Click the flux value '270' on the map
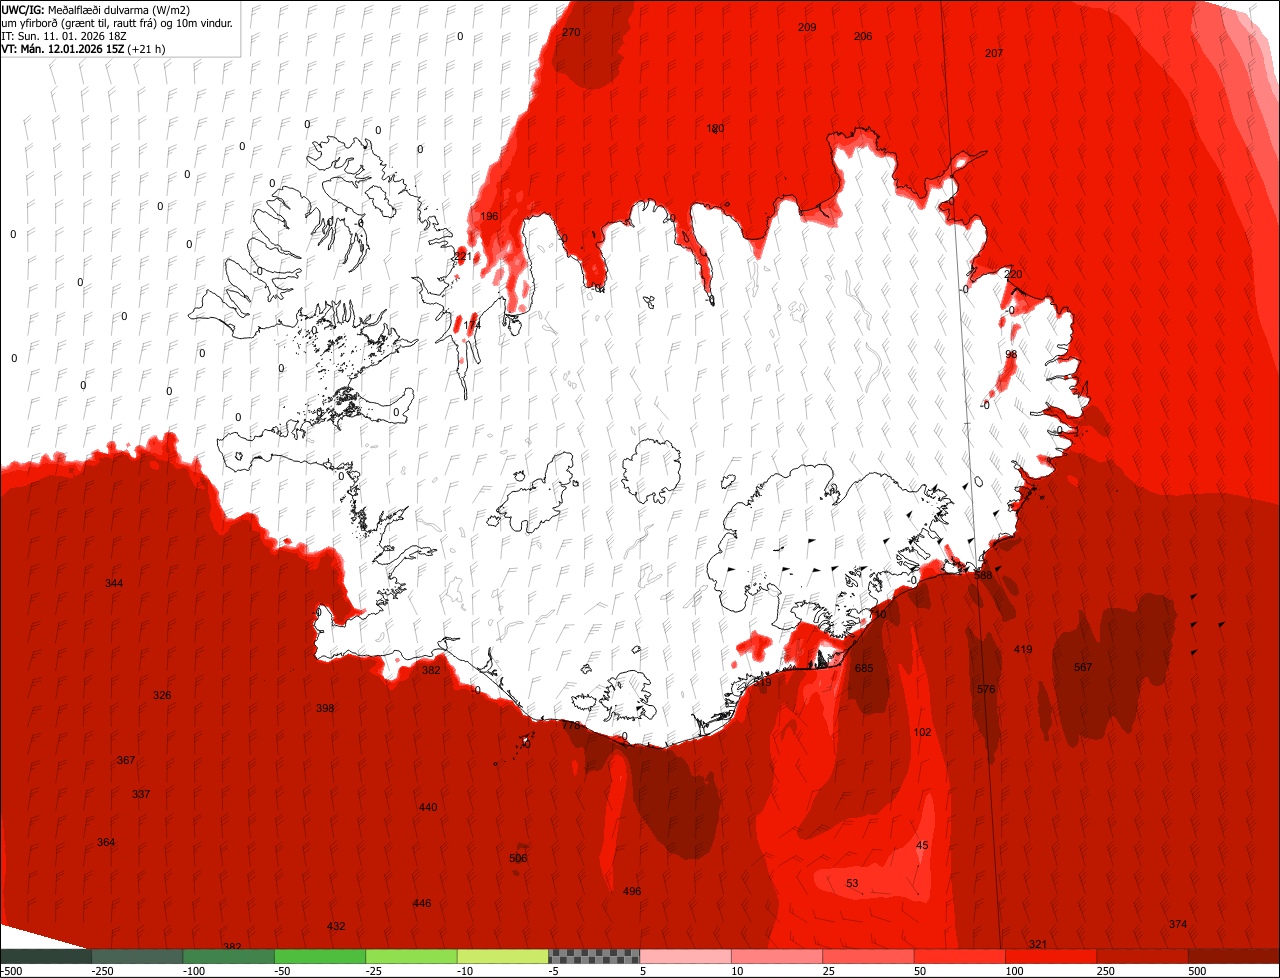 pos(571,32)
